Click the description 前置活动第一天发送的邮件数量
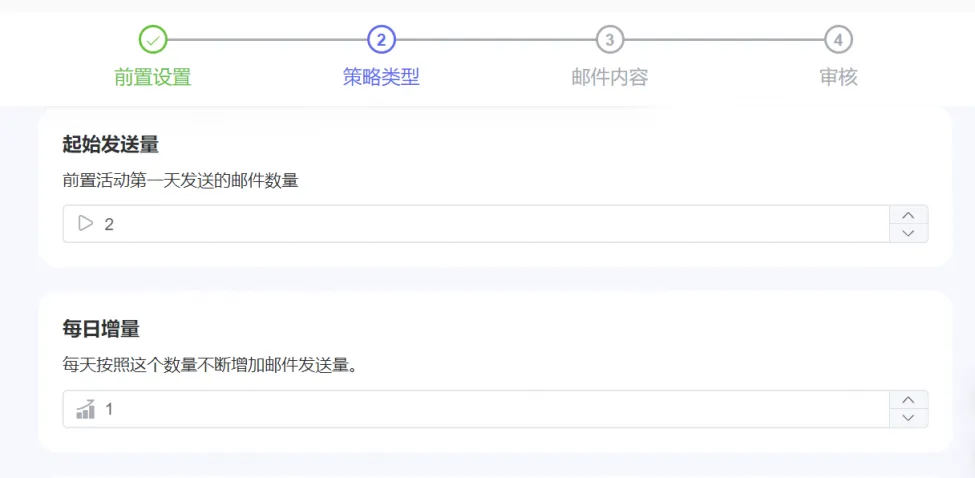975x478 pixels. 180,181
